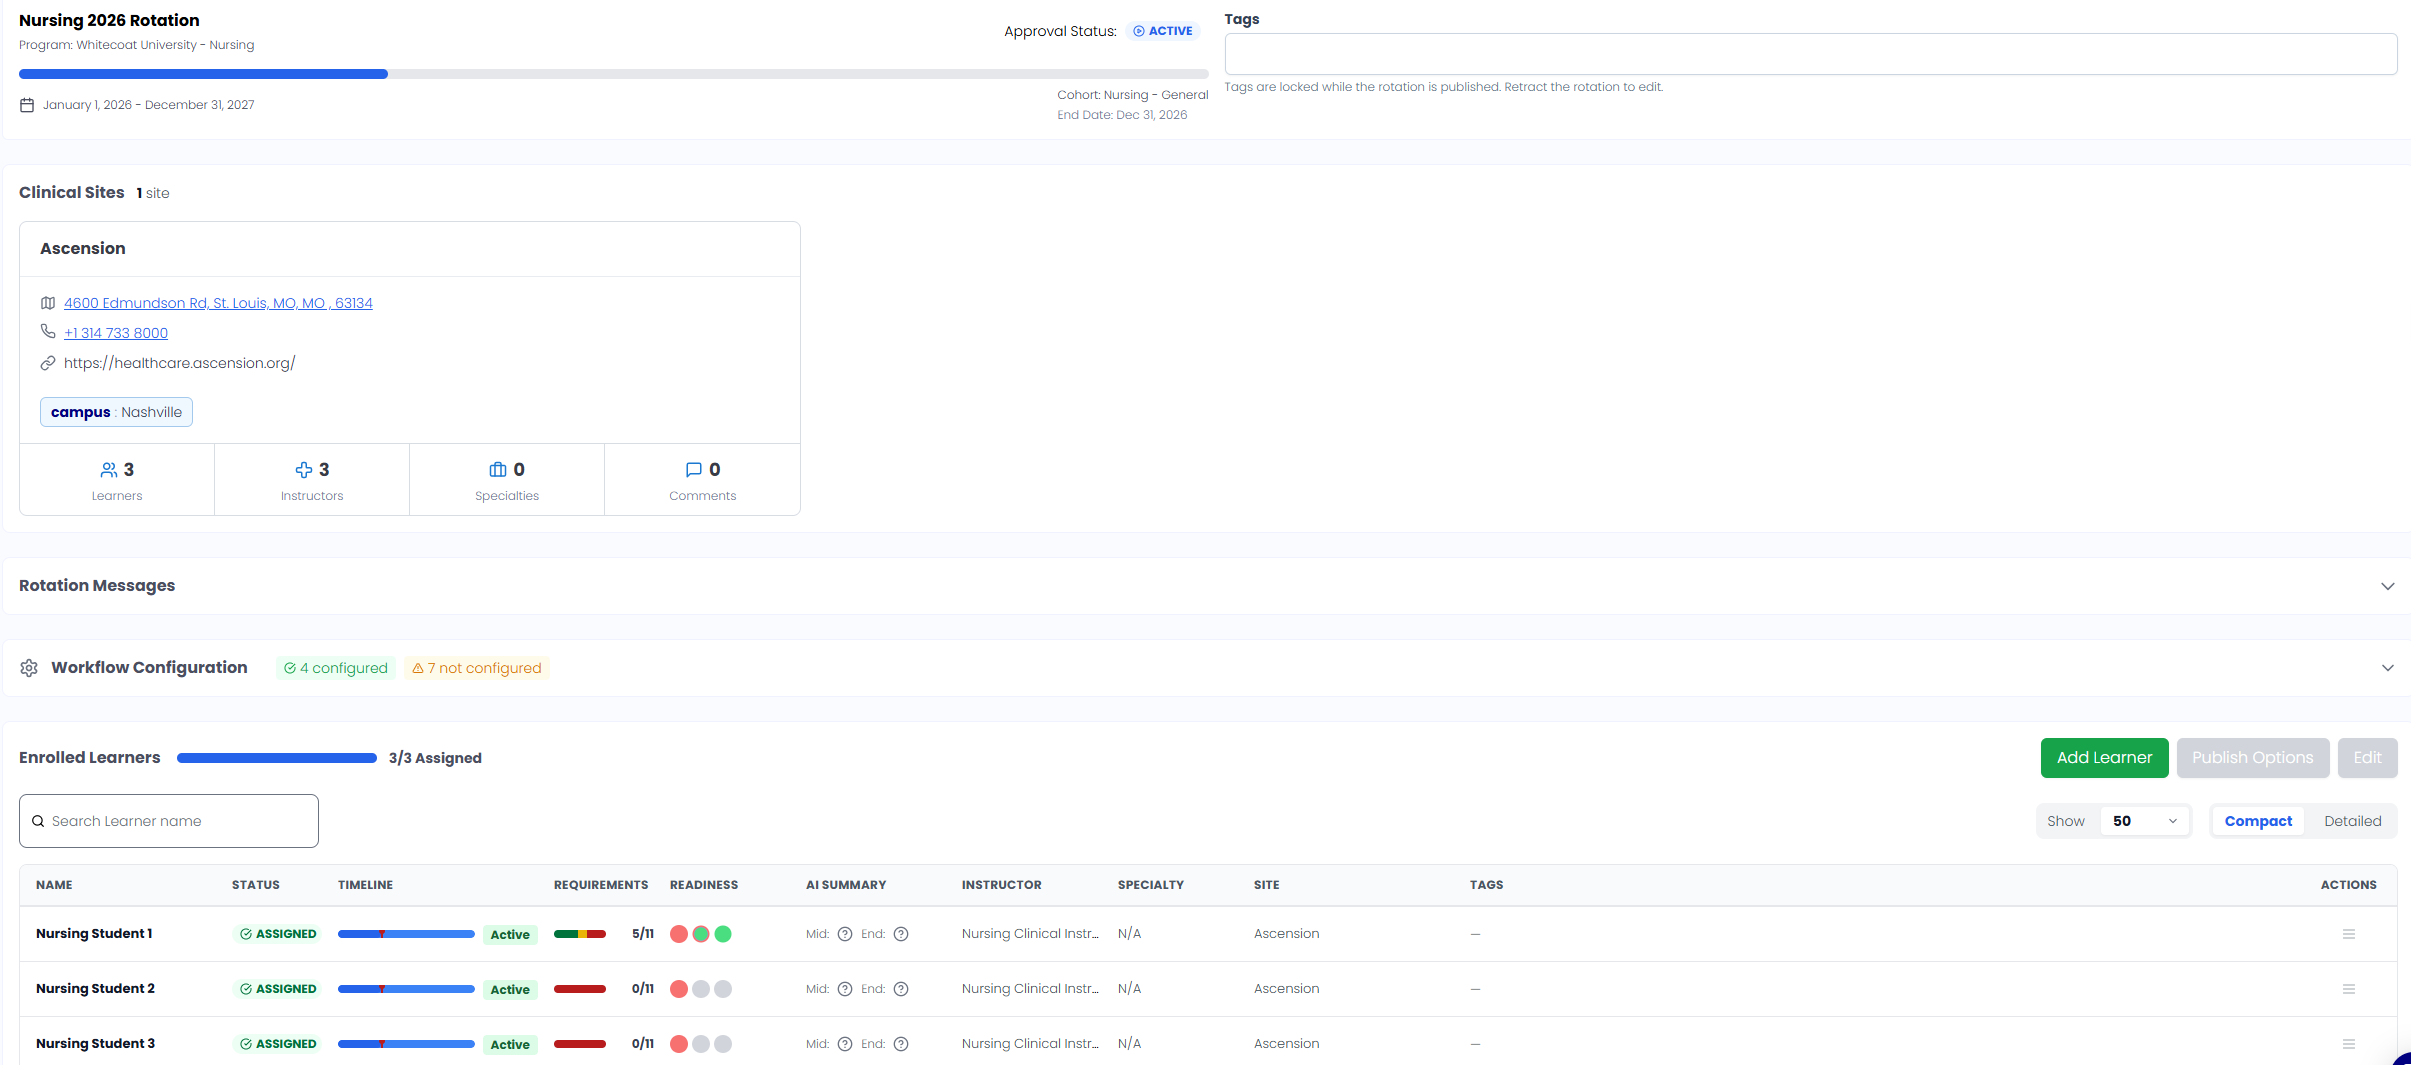Click End summary help icon for Nursing Student 1
Viewport: 2411px width, 1065px height.
901,934
